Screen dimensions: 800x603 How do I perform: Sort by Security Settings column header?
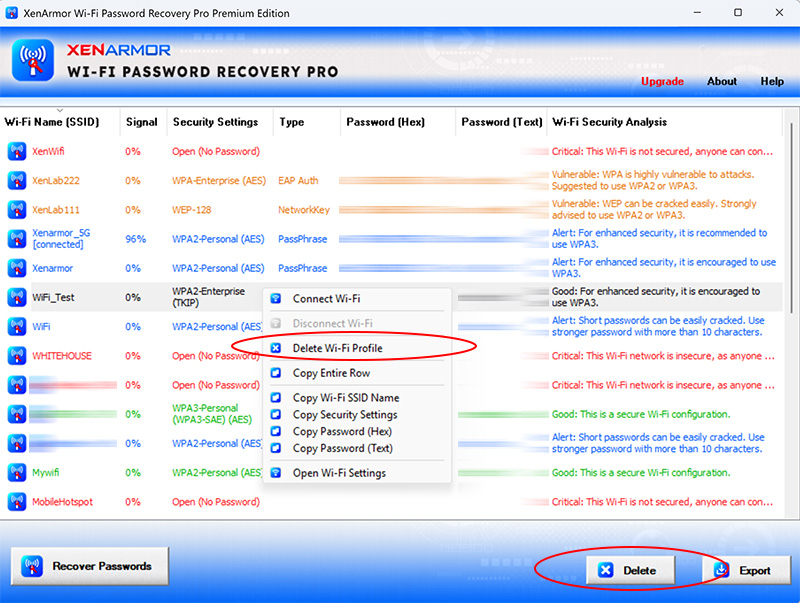pyautogui.click(x=215, y=122)
